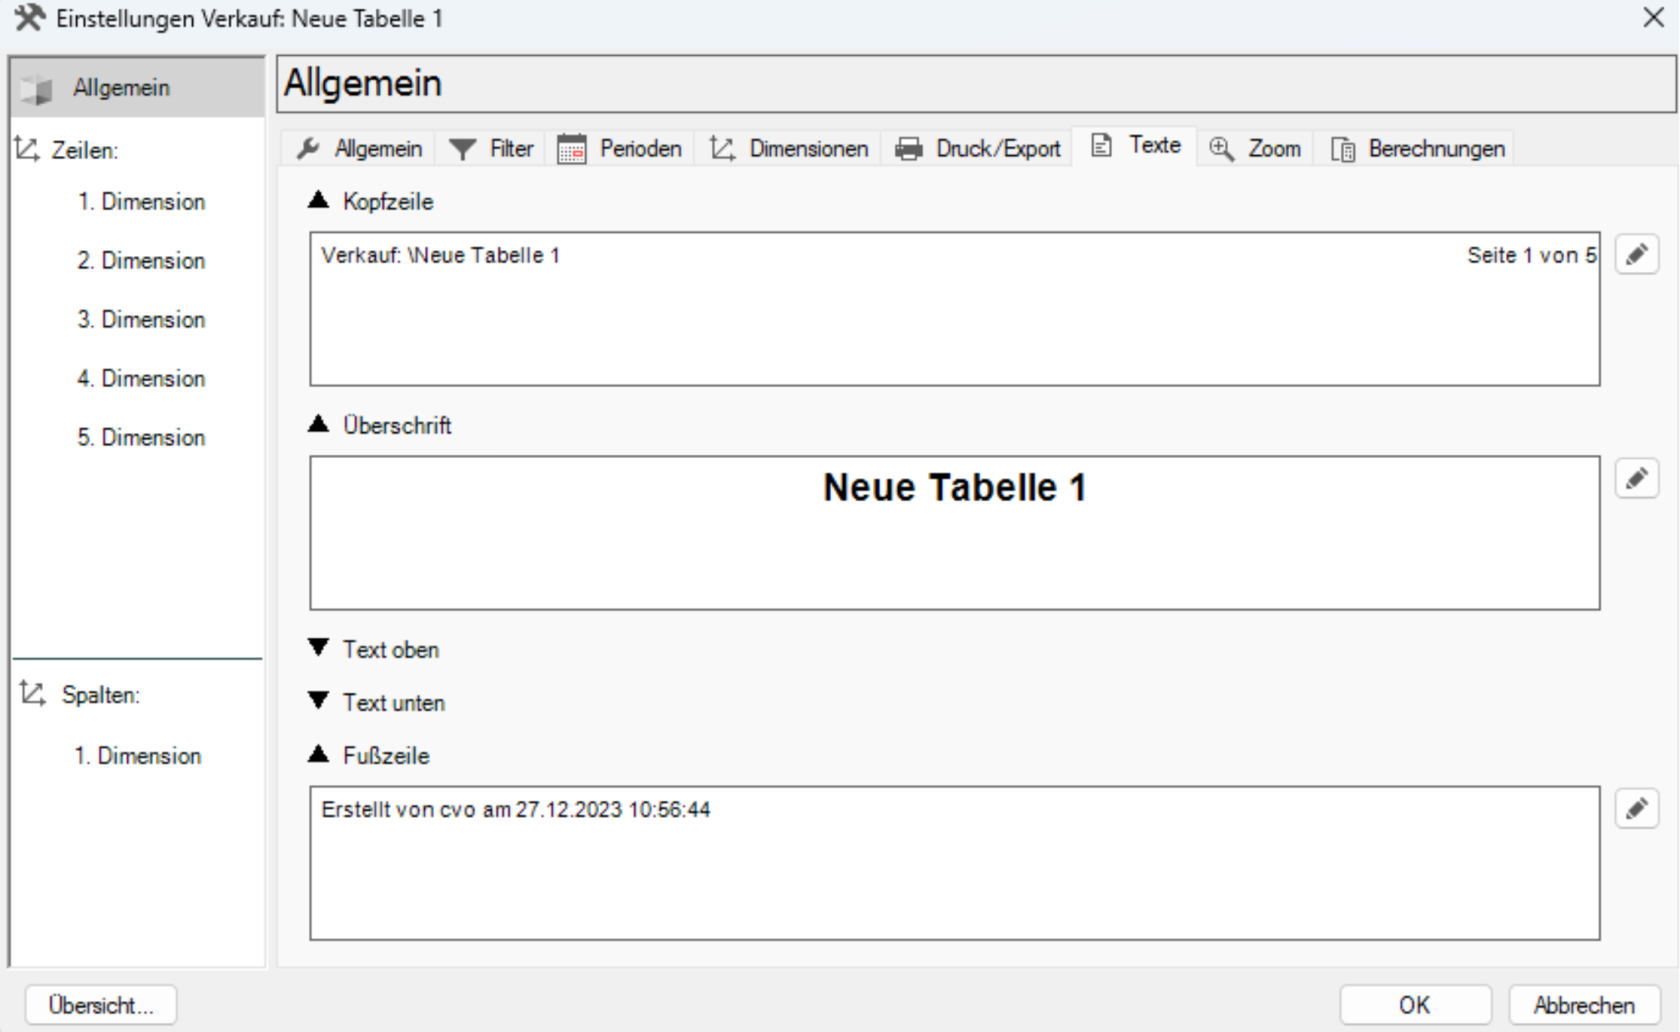This screenshot has height=1032, width=1680.
Task: Click the document icon on Texte tab
Action: click(1101, 146)
